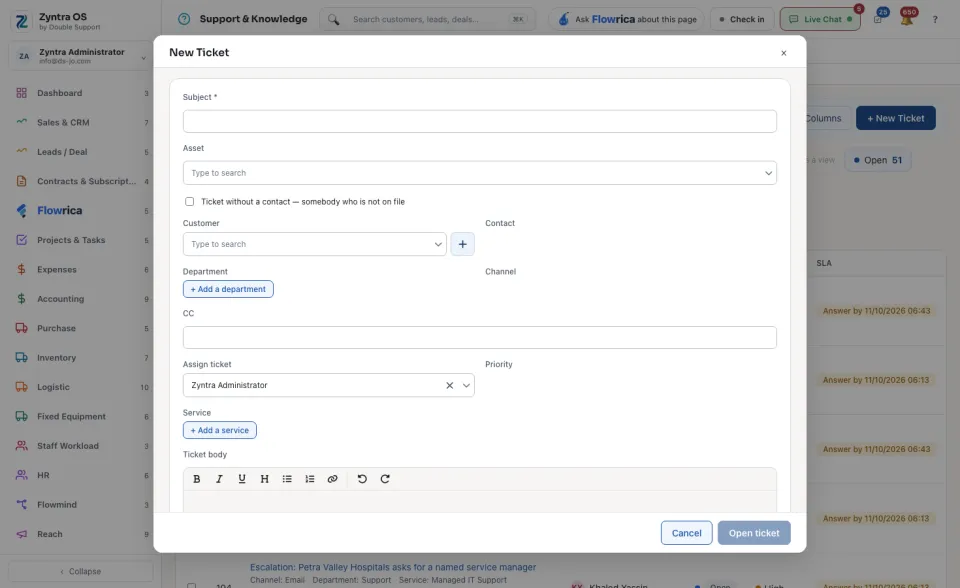
Task: Click the Zyntra OS logo
Action: tap(21, 21)
